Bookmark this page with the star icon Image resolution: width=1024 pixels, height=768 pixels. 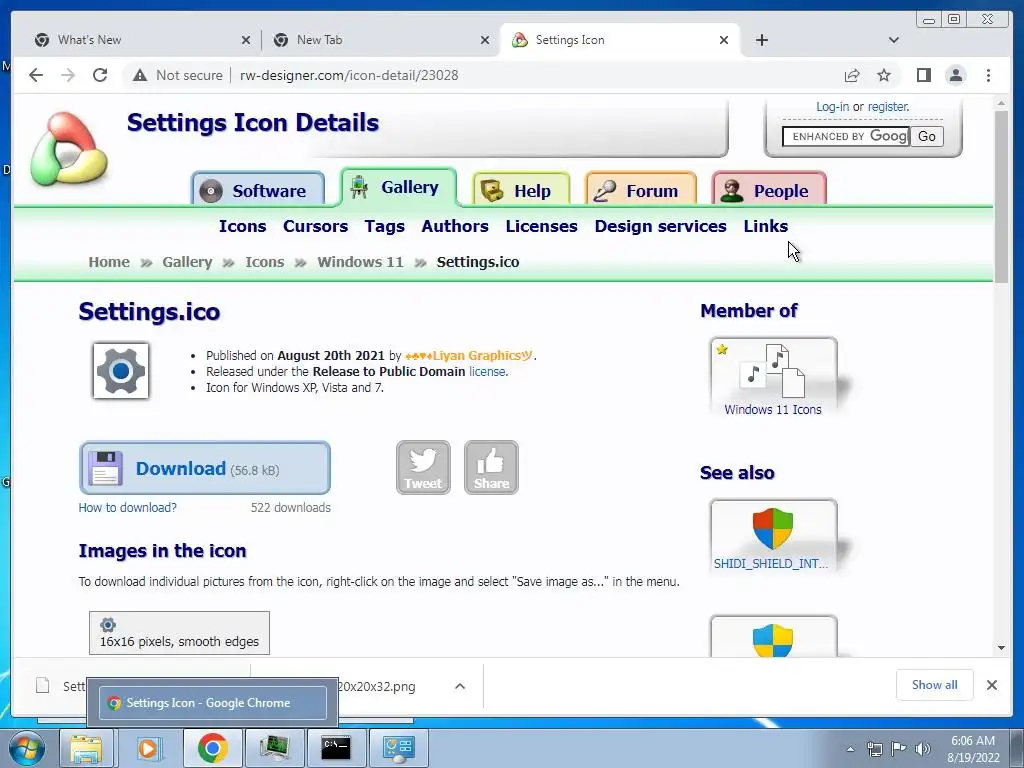[x=884, y=75]
